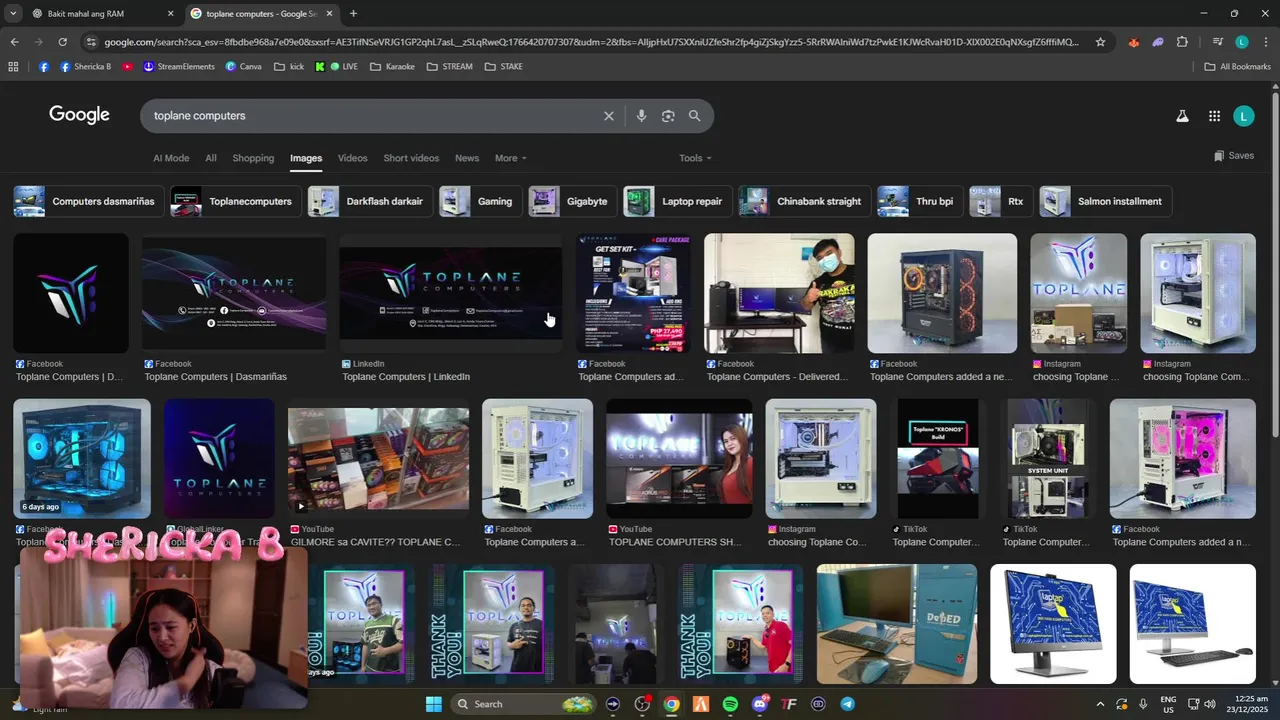Go back to the previous page
Screen dimensions: 1280x720
click(14, 42)
